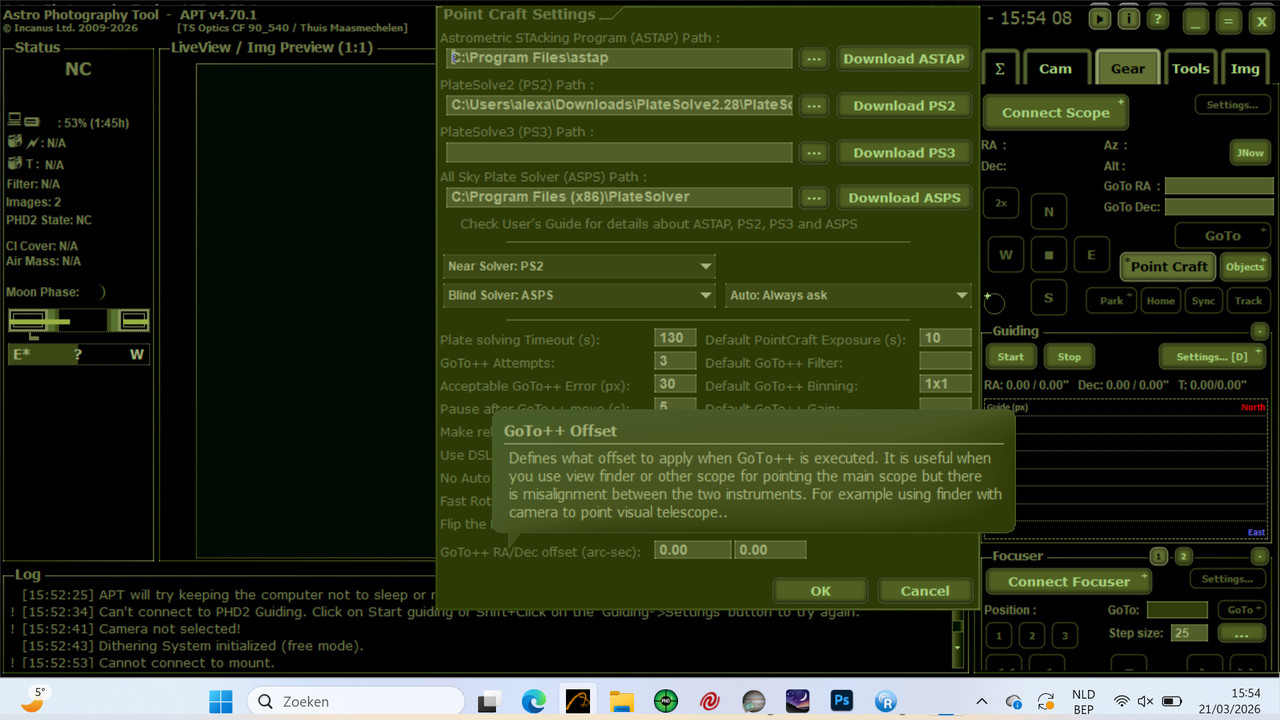The height and width of the screenshot is (720, 1280).
Task: Select focuser 2 in the Focuser header
Action: 1184,557
